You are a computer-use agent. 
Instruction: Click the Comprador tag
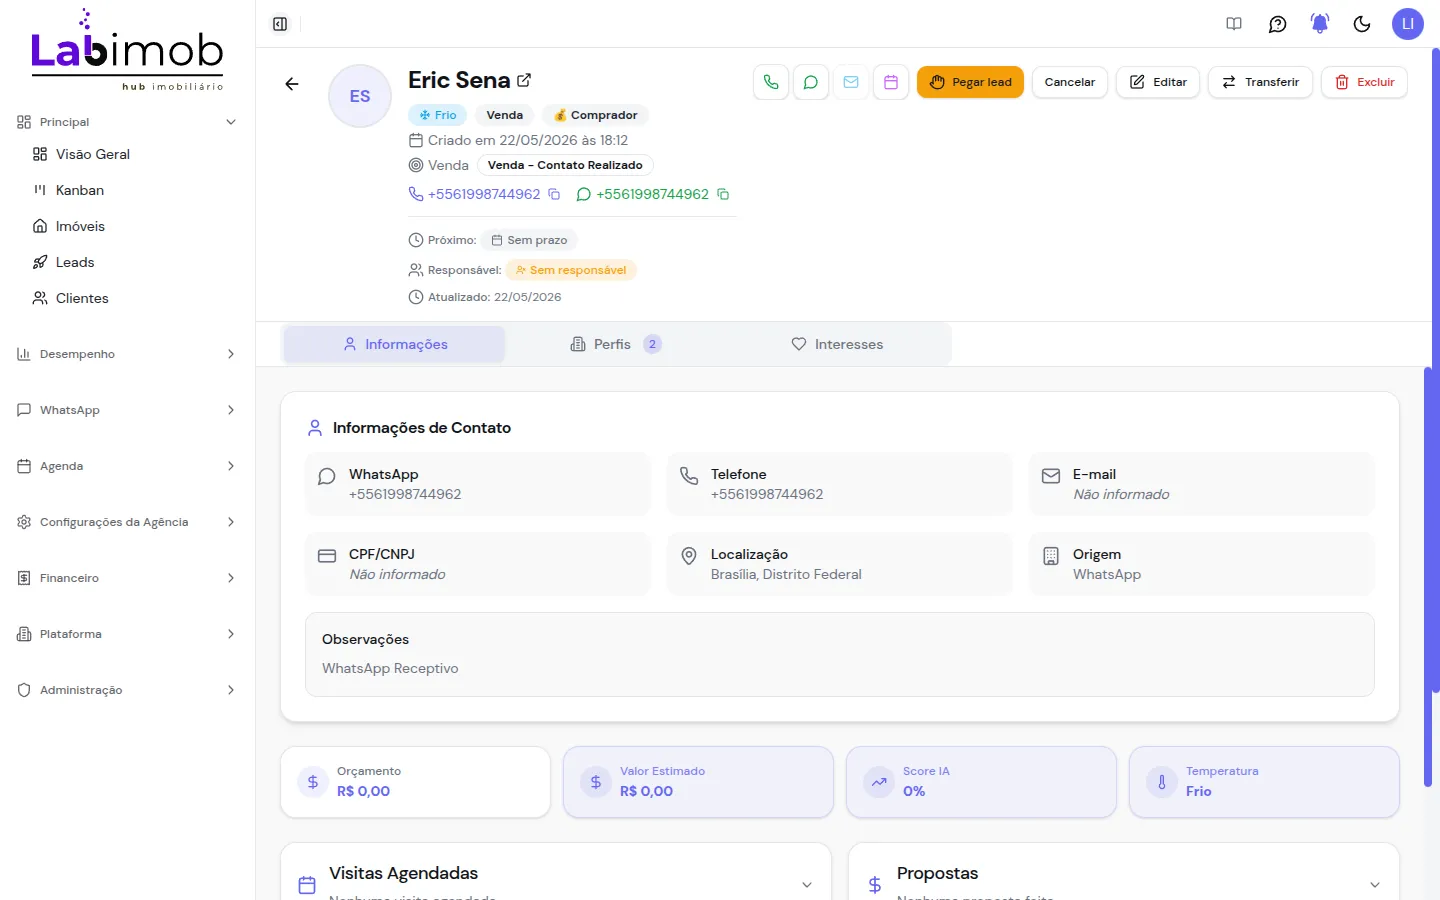(x=595, y=115)
